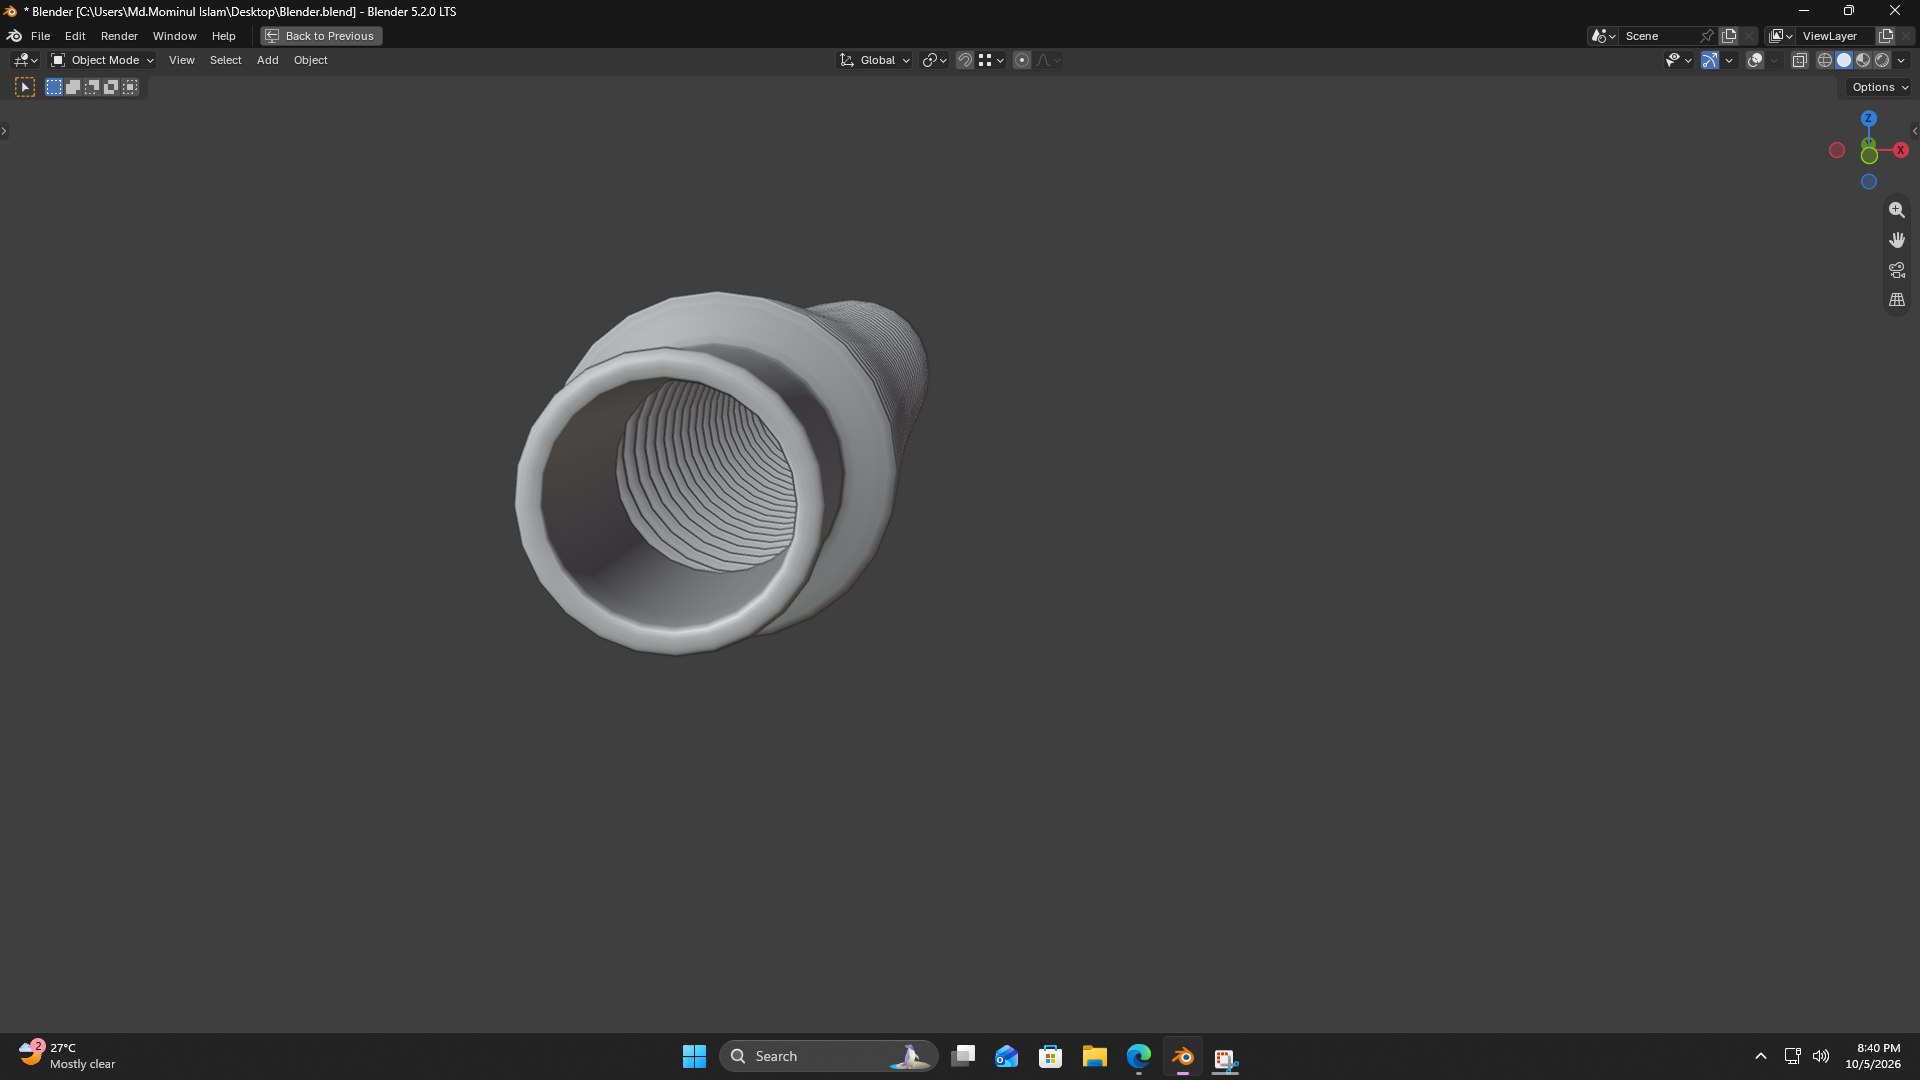Screen dimensions: 1920x1080
Task: Pick the 'Set a new selection' mode icon
Action: 54,87
